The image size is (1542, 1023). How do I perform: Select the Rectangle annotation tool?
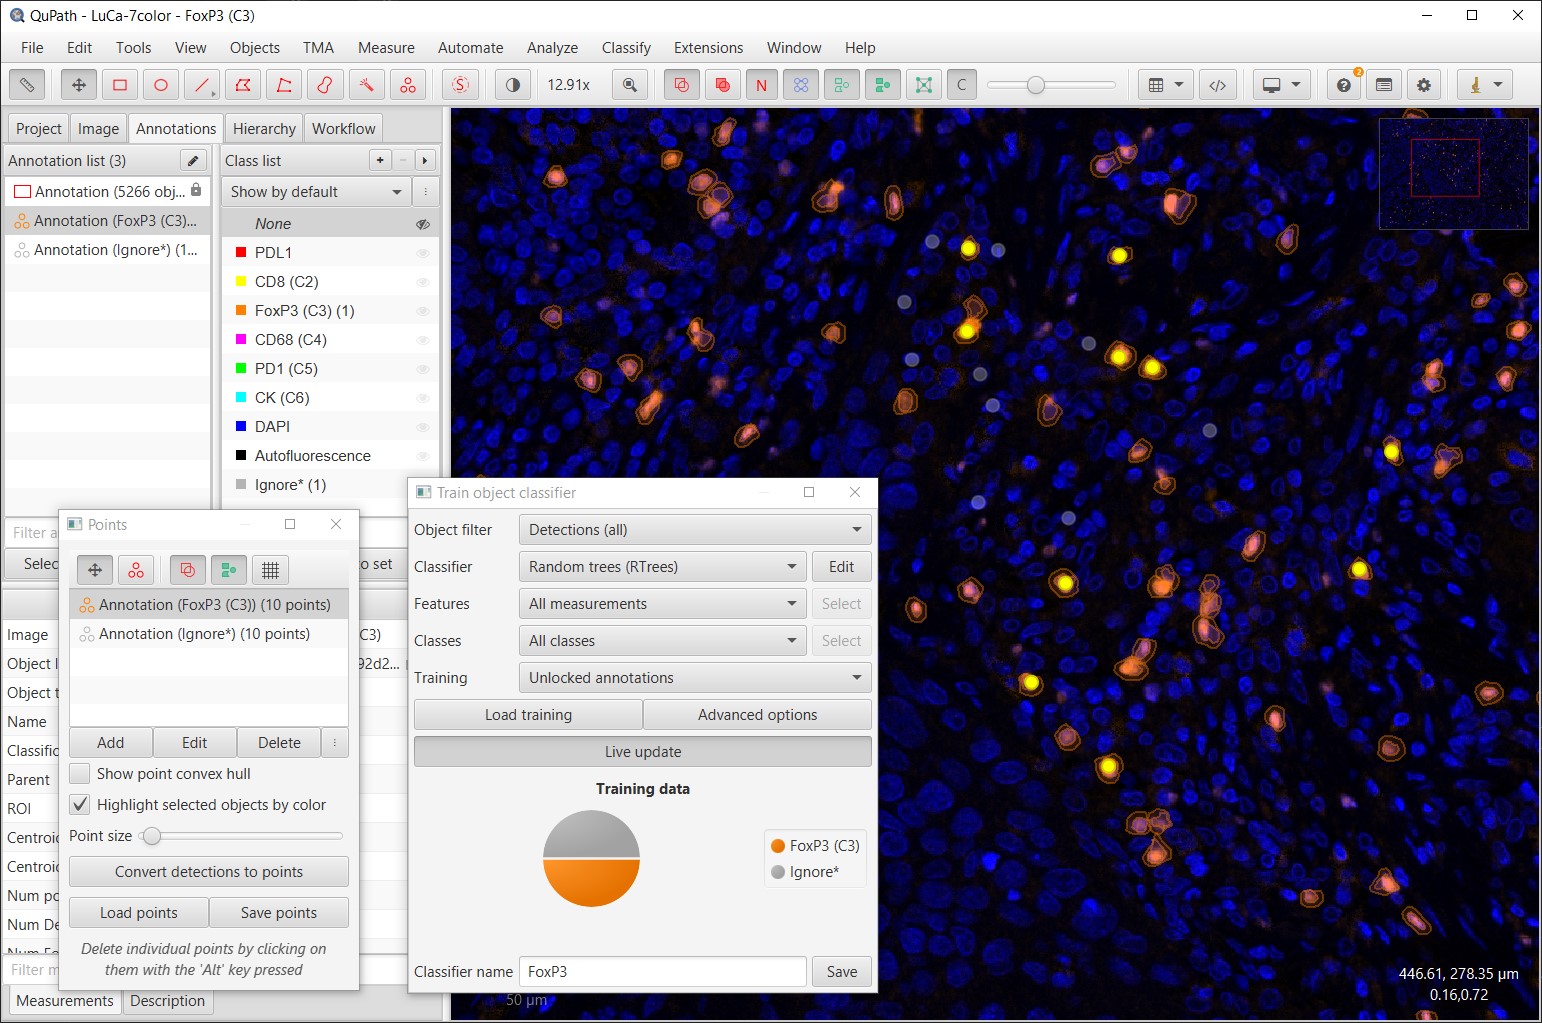(120, 85)
